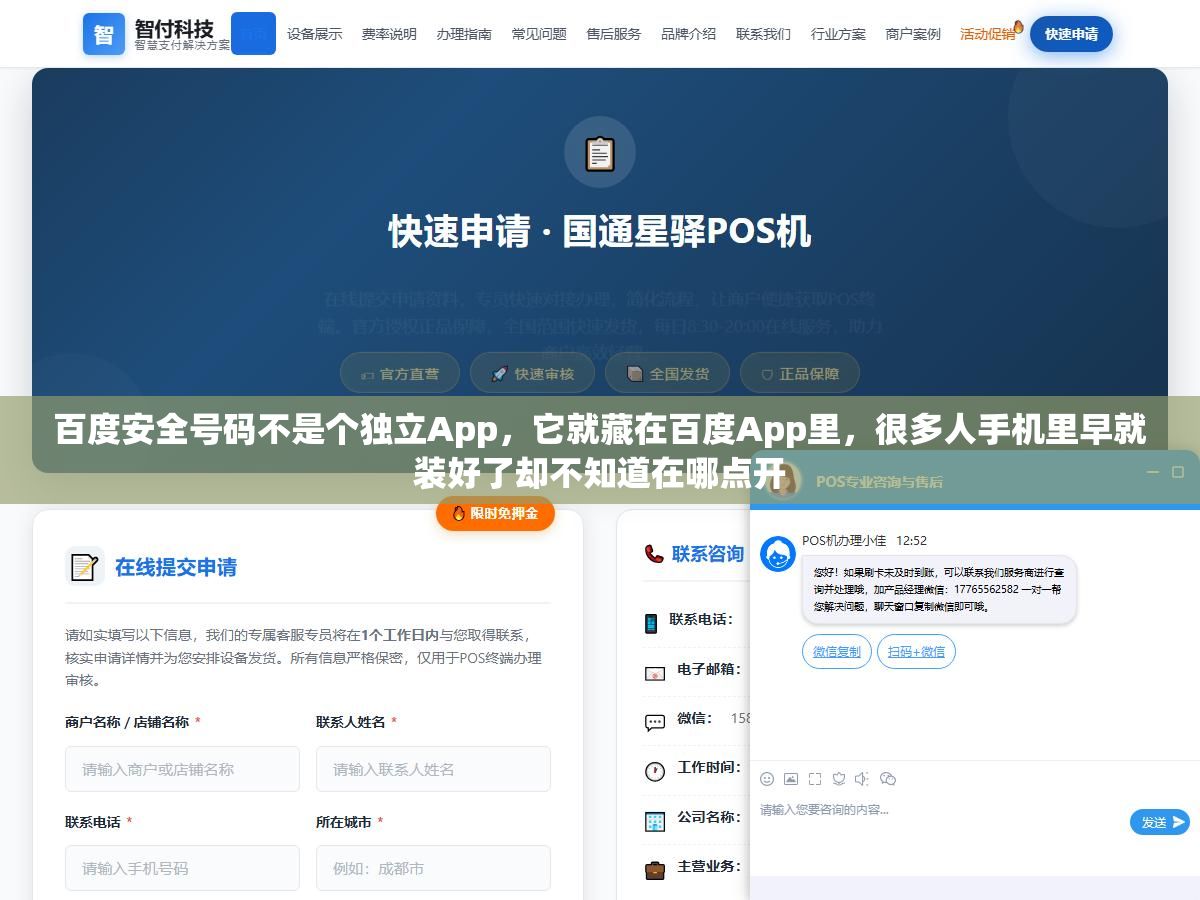1200x900 pixels.
Task: Open the 费率说明 nav item
Action: click(x=389, y=34)
